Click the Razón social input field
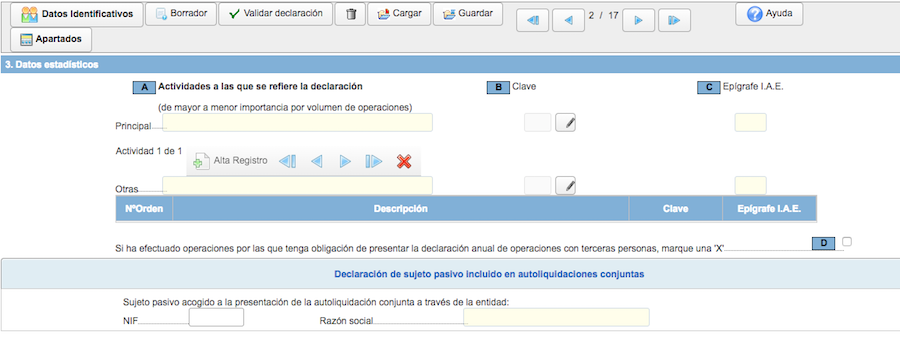The width and height of the screenshot is (900, 360). tap(556, 318)
